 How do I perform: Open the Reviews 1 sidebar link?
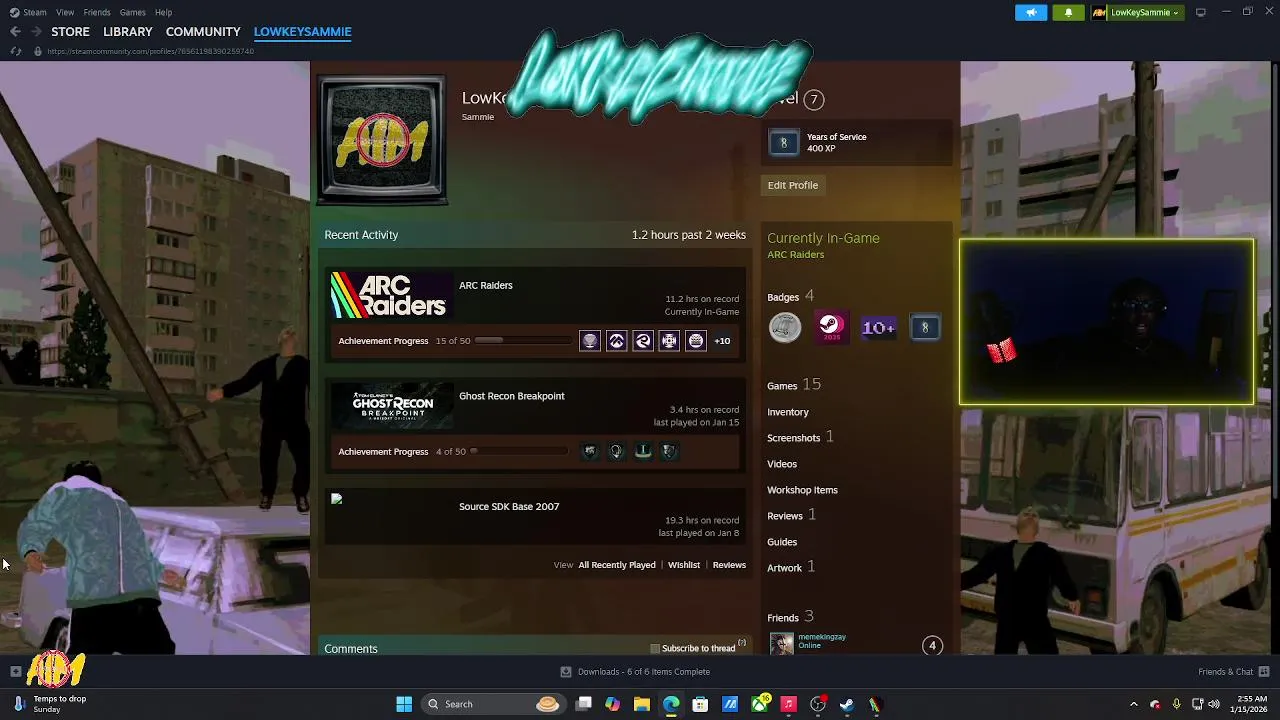point(791,515)
